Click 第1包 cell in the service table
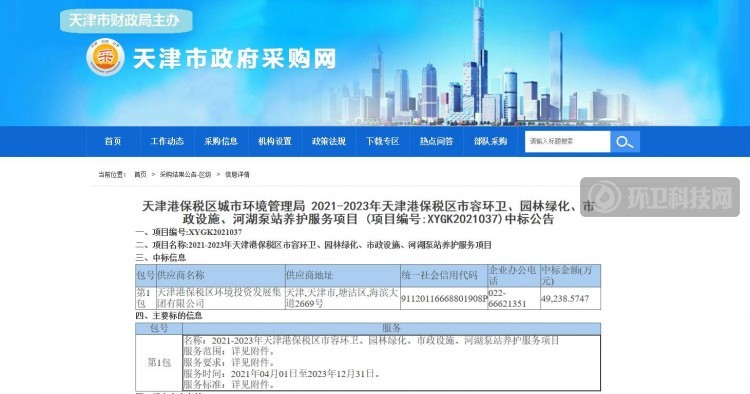Image resolution: width=750 pixels, height=394 pixels. click(159, 362)
